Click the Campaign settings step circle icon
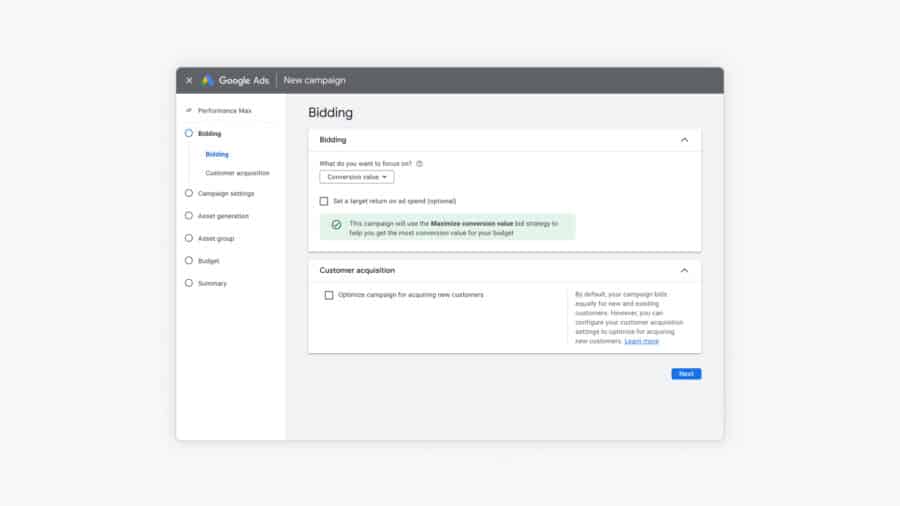Screen dimensions: 900x506 188,193
